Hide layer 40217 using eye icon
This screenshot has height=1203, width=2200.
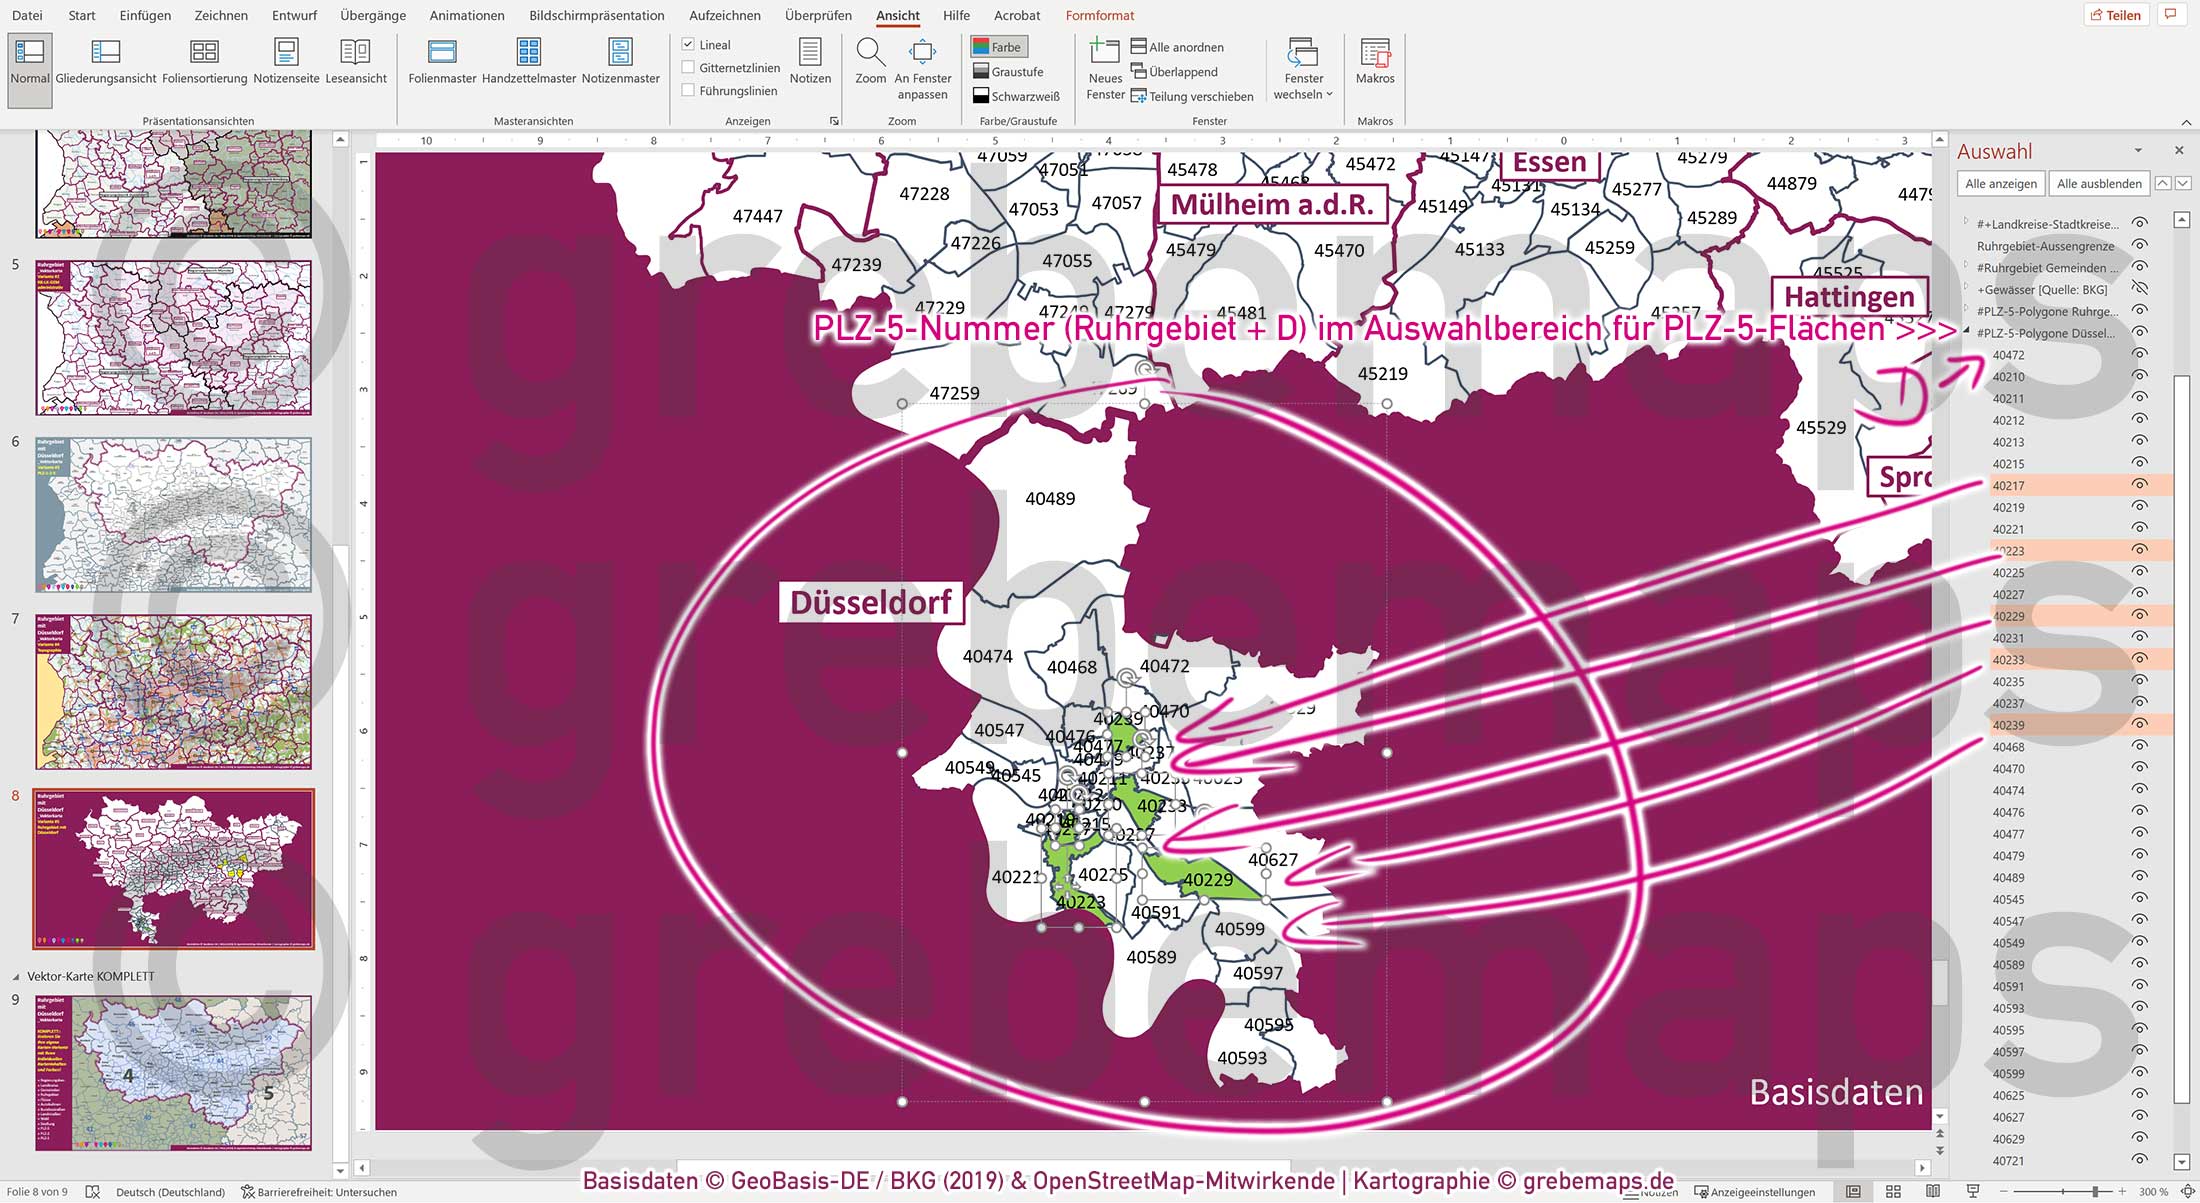pos(2139,485)
